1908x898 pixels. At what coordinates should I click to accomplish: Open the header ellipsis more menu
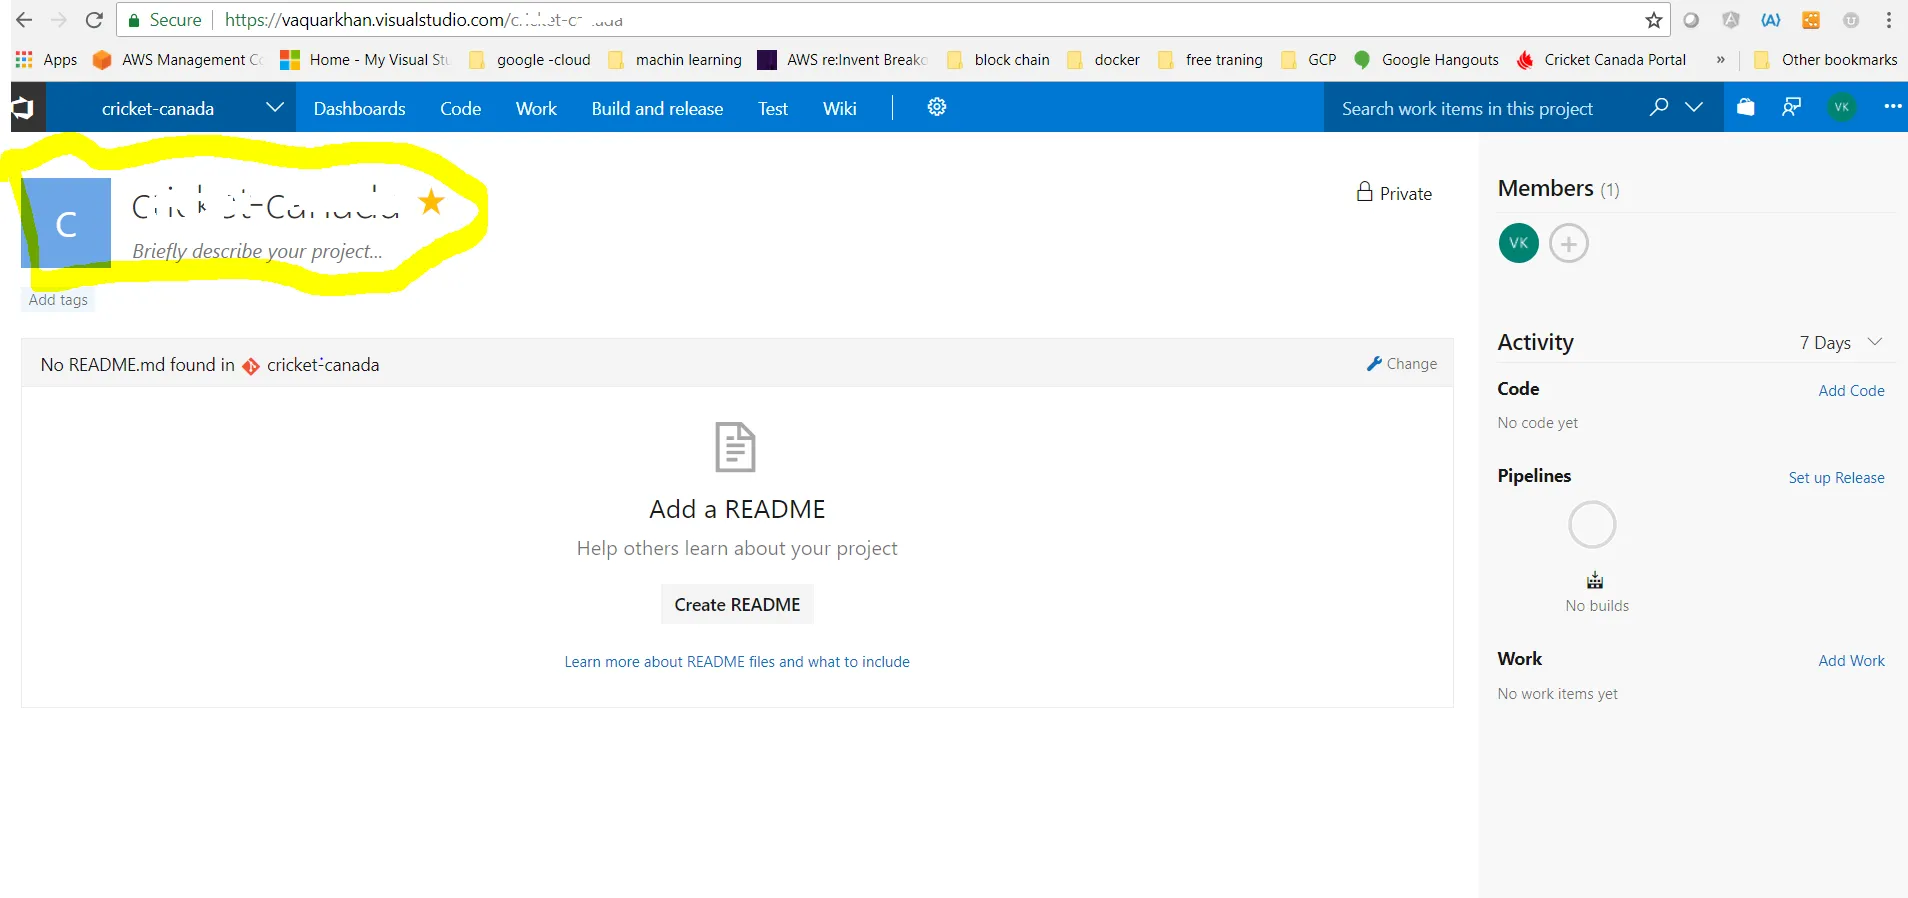click(1893, 107)
